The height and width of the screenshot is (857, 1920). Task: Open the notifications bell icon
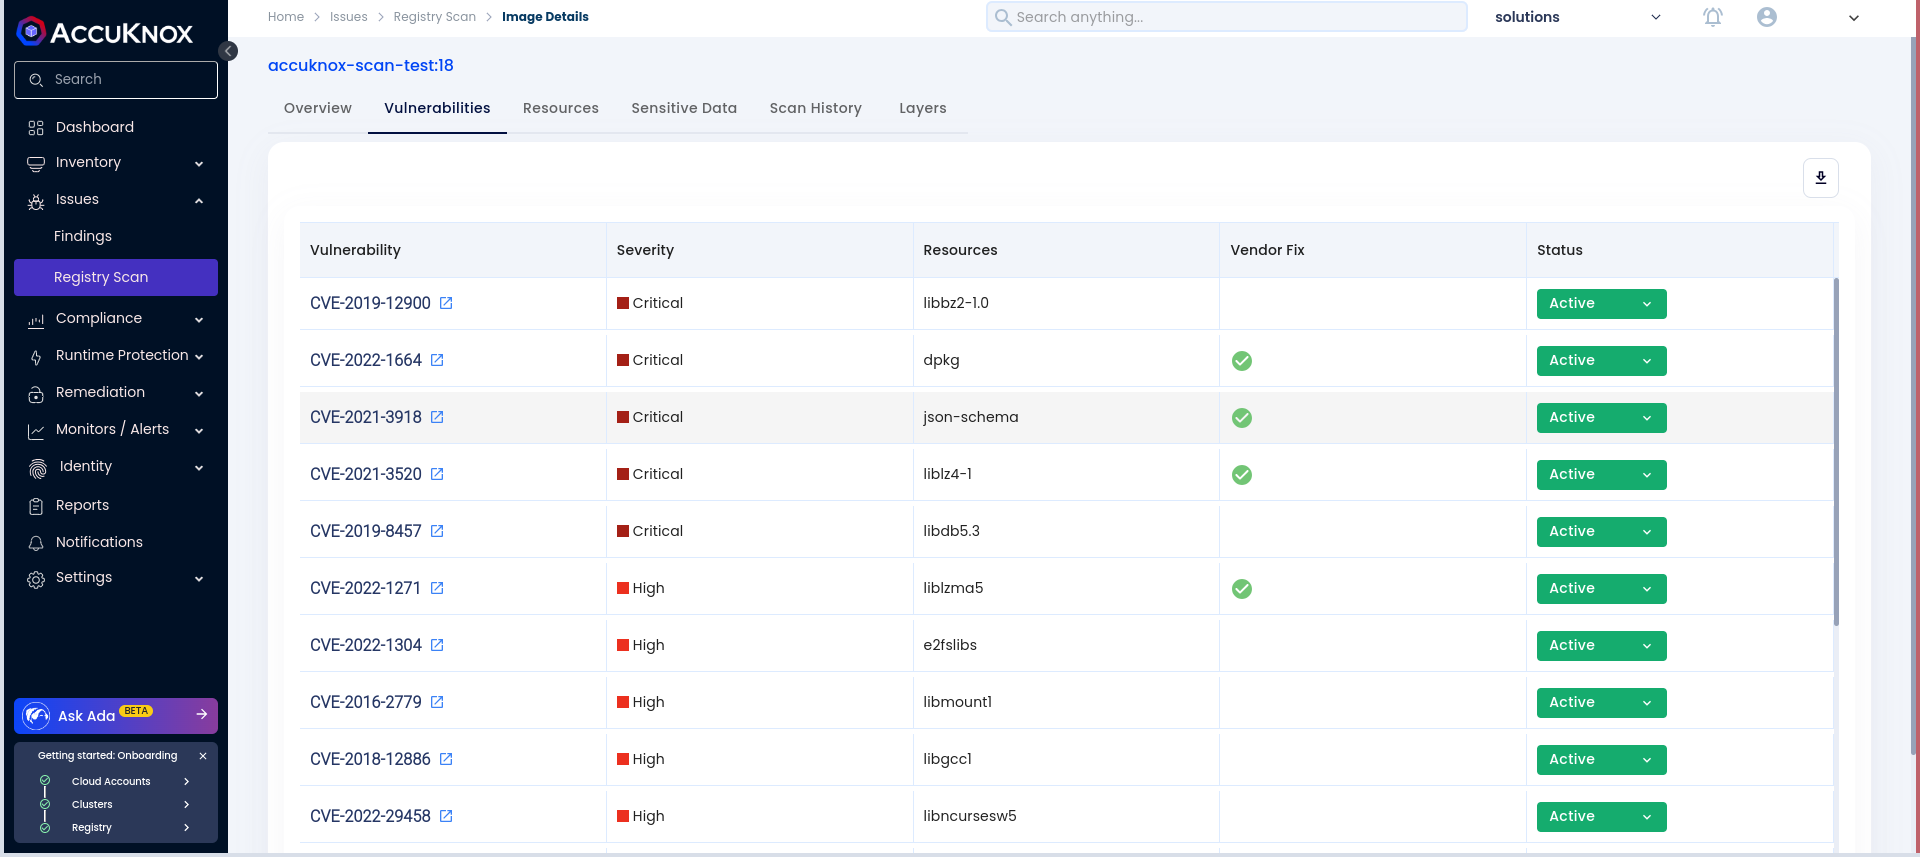(1713, 17)
